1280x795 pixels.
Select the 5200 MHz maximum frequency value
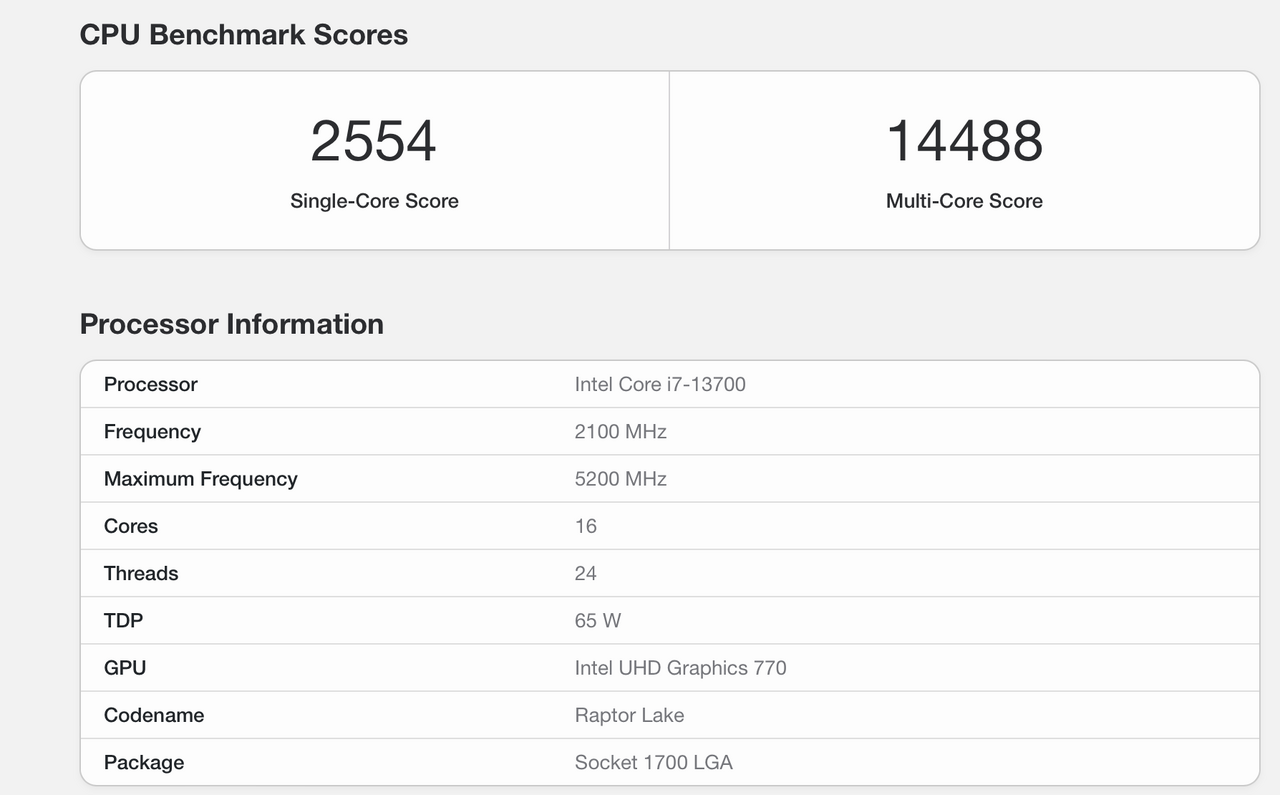621,479
